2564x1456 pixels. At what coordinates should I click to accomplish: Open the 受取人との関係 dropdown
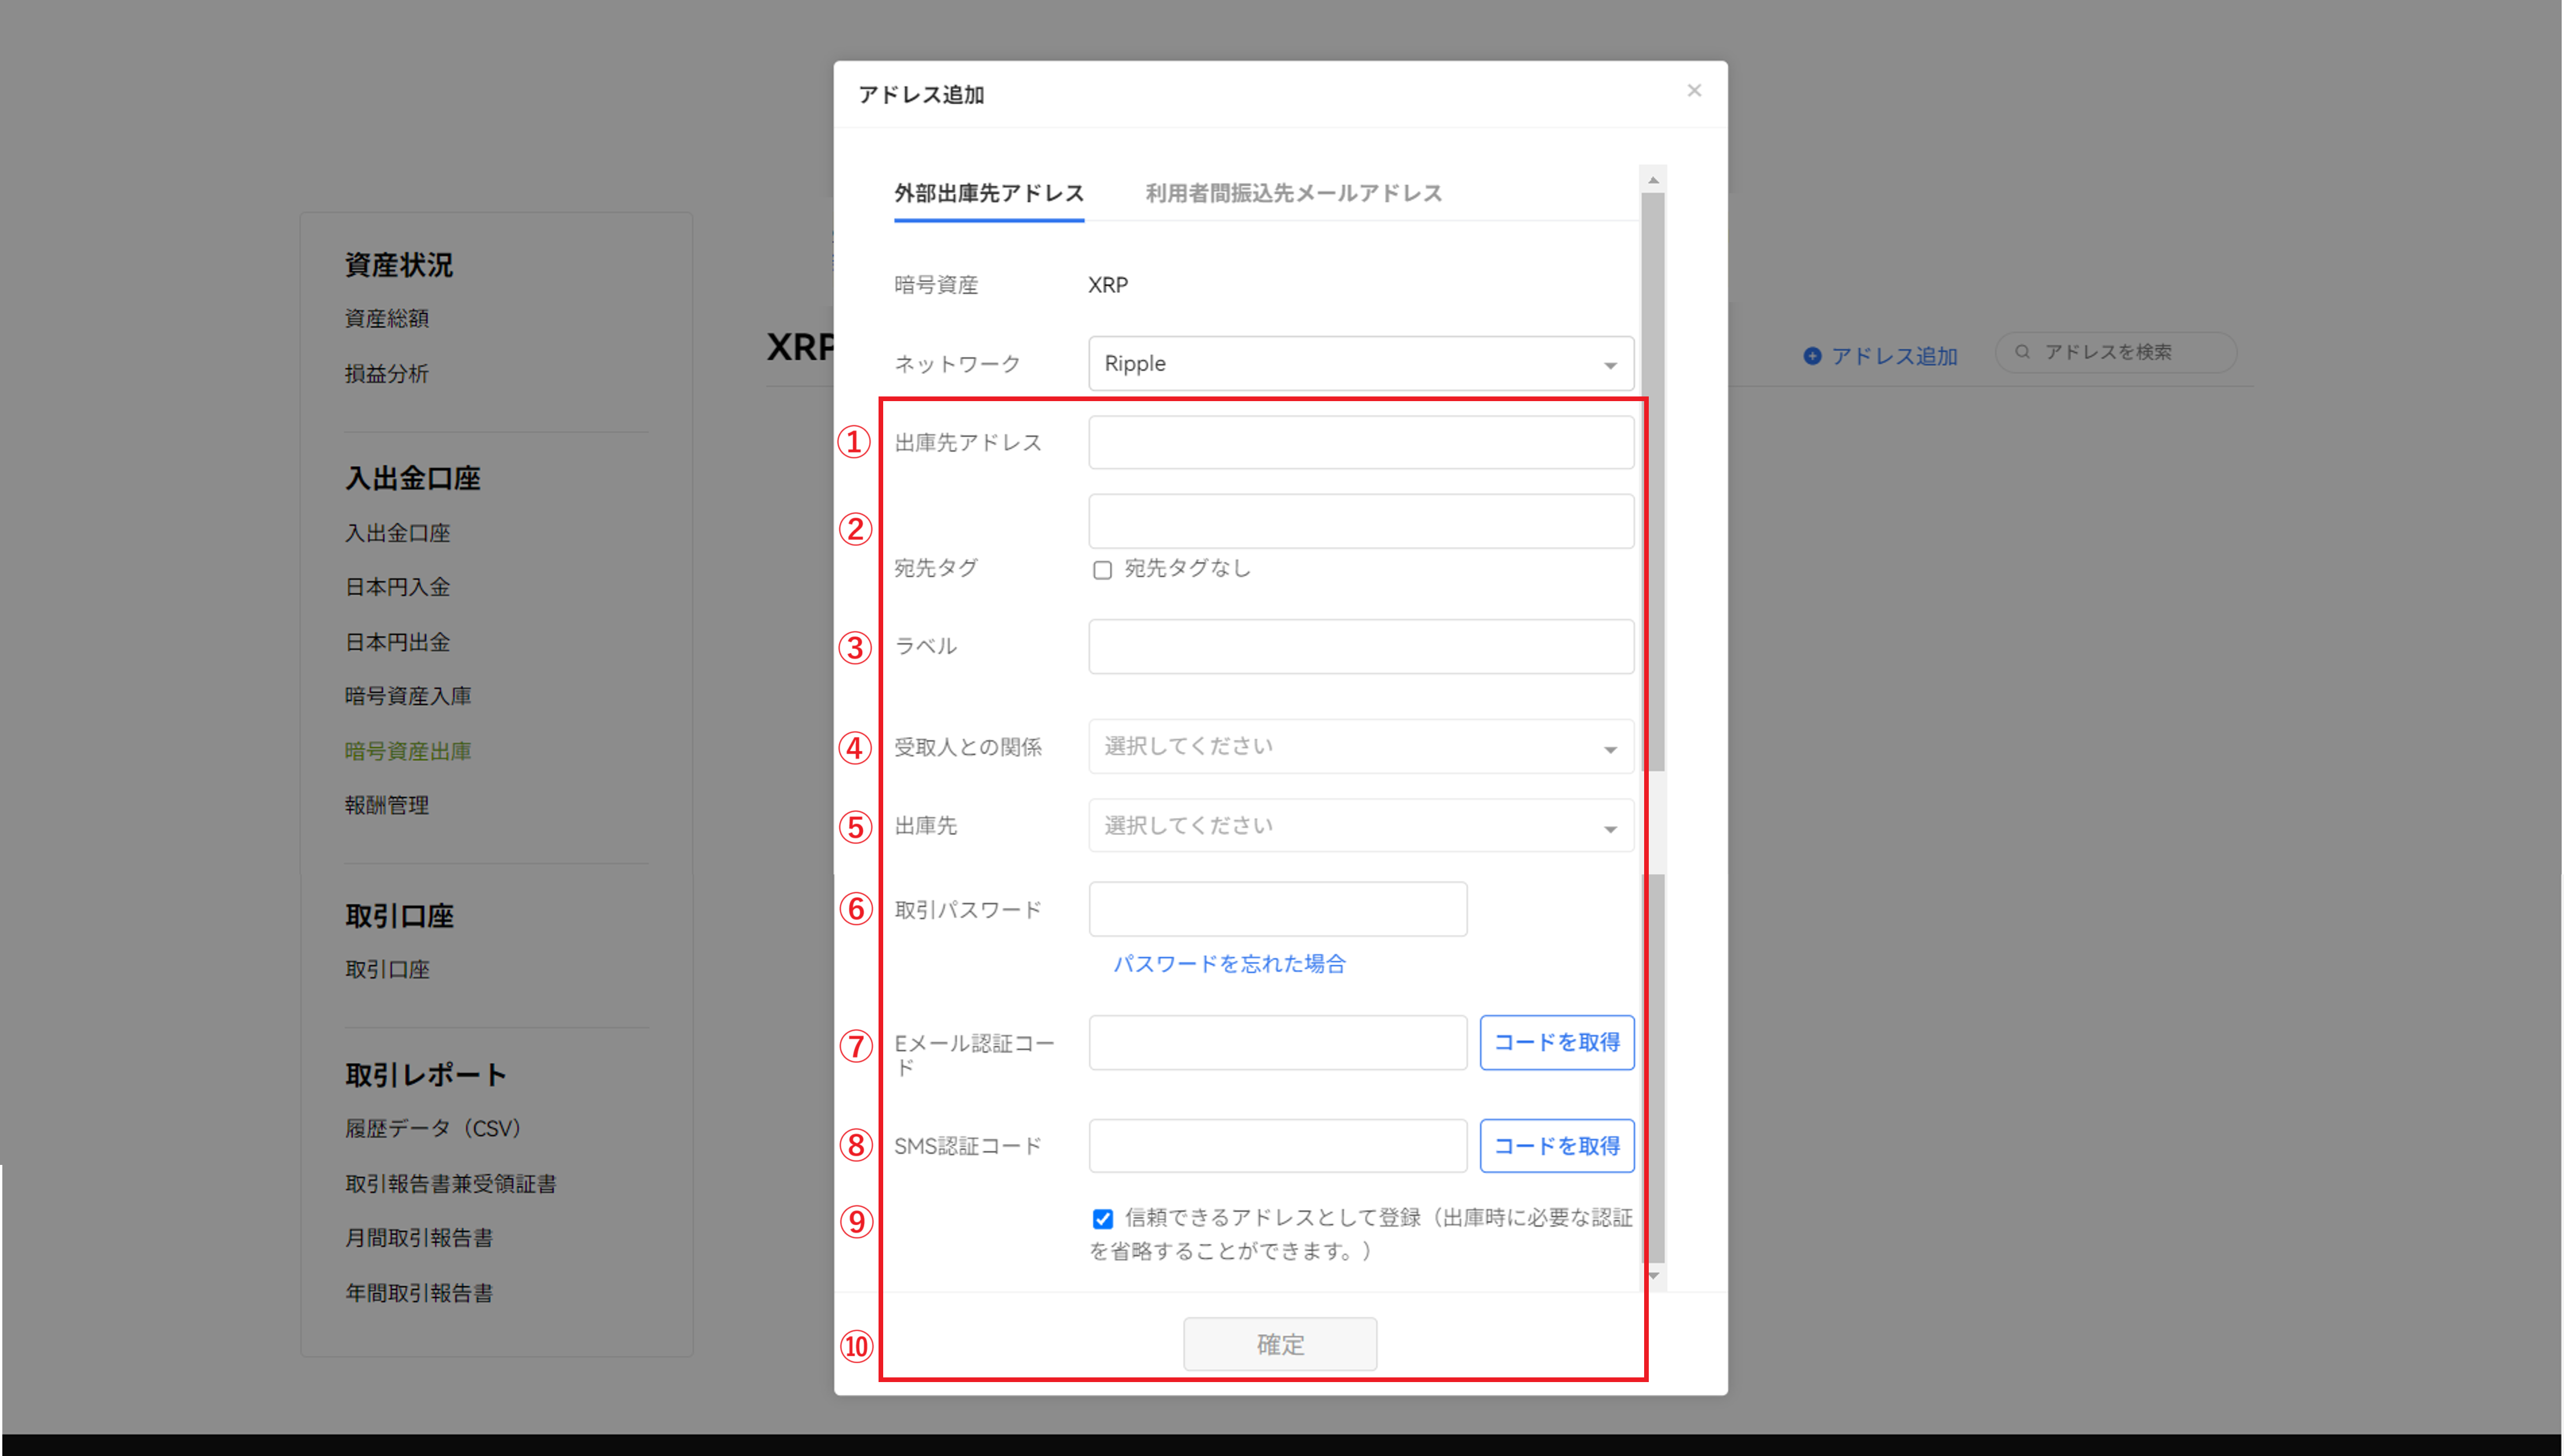tap(1360, 747)
